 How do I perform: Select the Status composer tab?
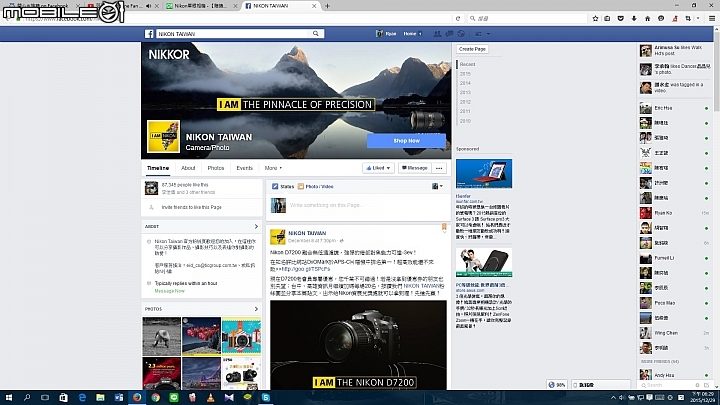[x=283, y=186]
